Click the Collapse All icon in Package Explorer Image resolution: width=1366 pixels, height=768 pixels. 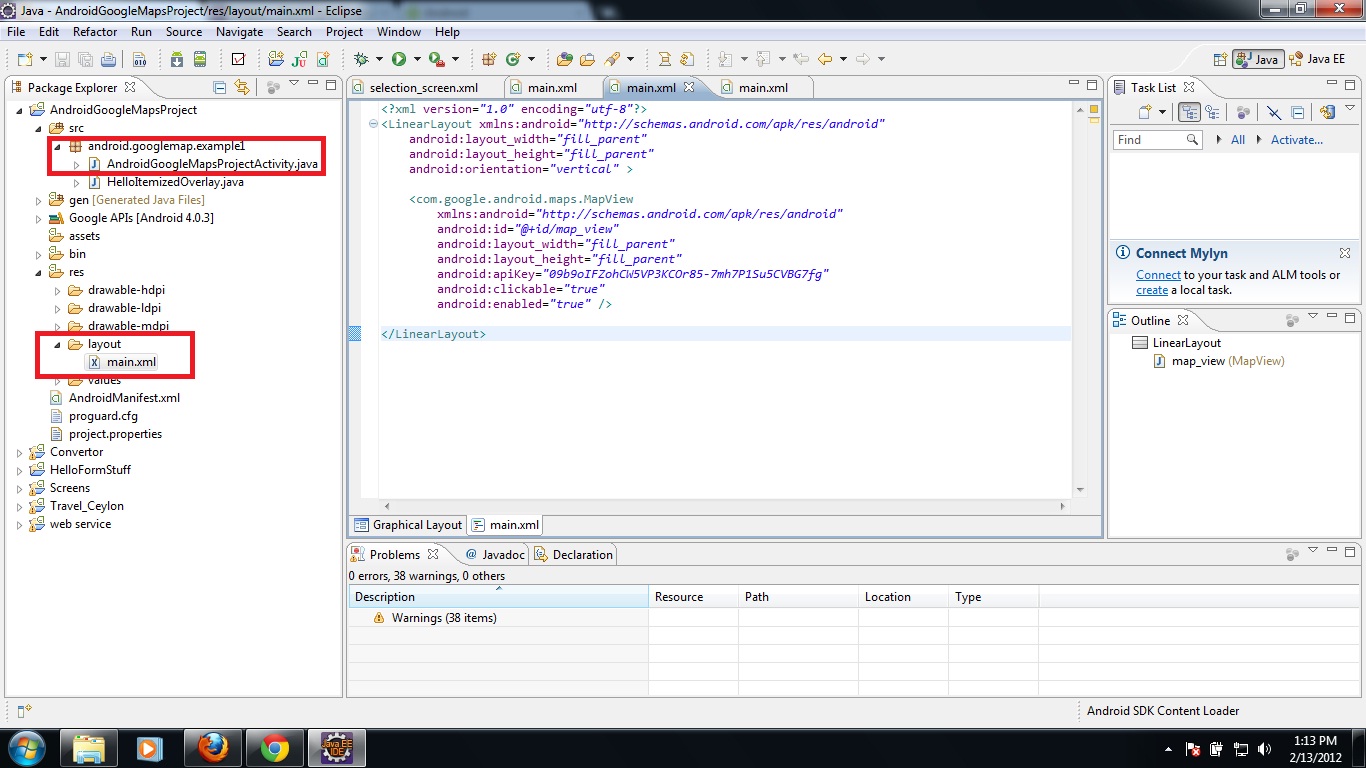pos(220,87)
